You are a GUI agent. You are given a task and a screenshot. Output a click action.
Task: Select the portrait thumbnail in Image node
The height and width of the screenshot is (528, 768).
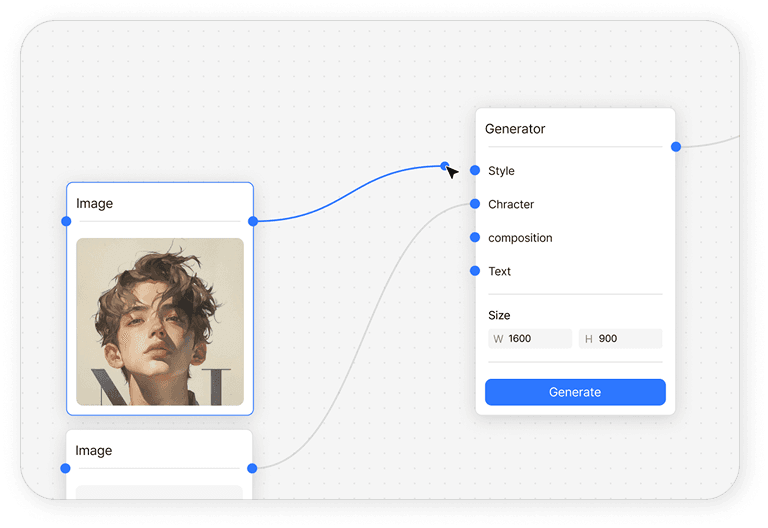click(x=160, y=321)
